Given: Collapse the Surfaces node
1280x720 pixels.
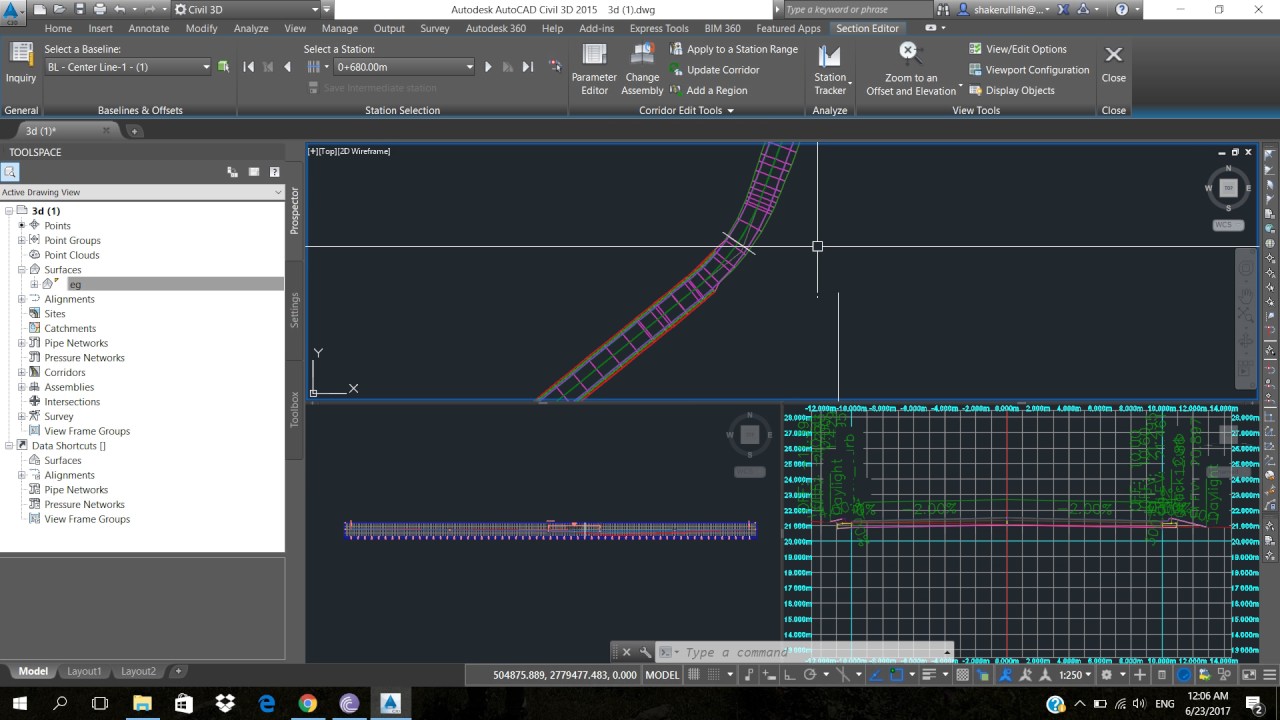Looking at the screenshot, I should [22, 270].
